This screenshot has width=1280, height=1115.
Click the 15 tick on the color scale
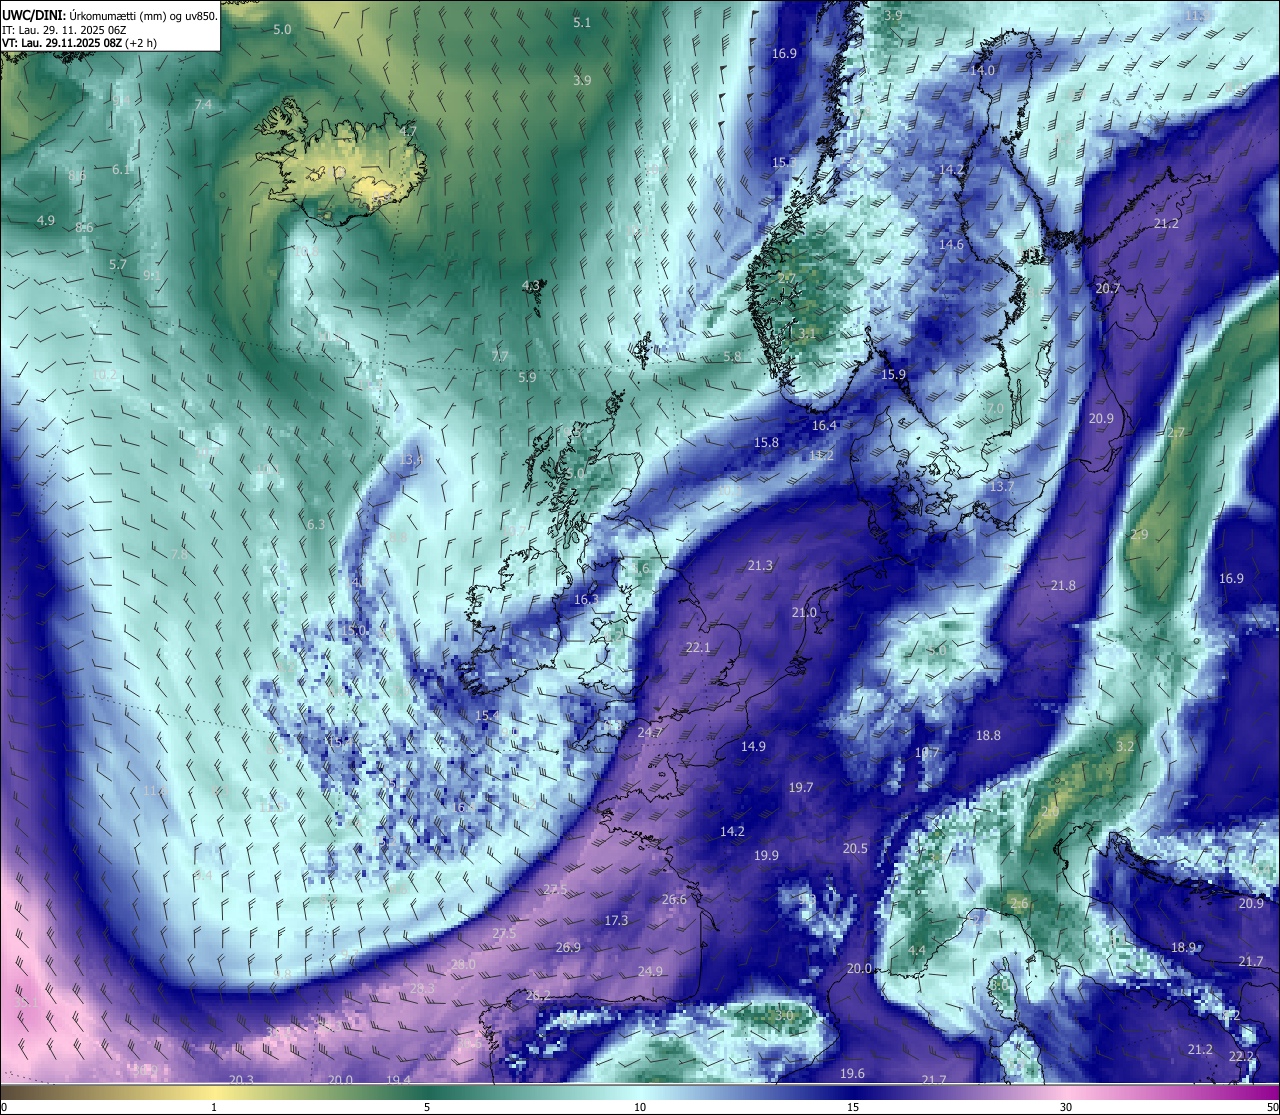click(x=853, y=1106)
